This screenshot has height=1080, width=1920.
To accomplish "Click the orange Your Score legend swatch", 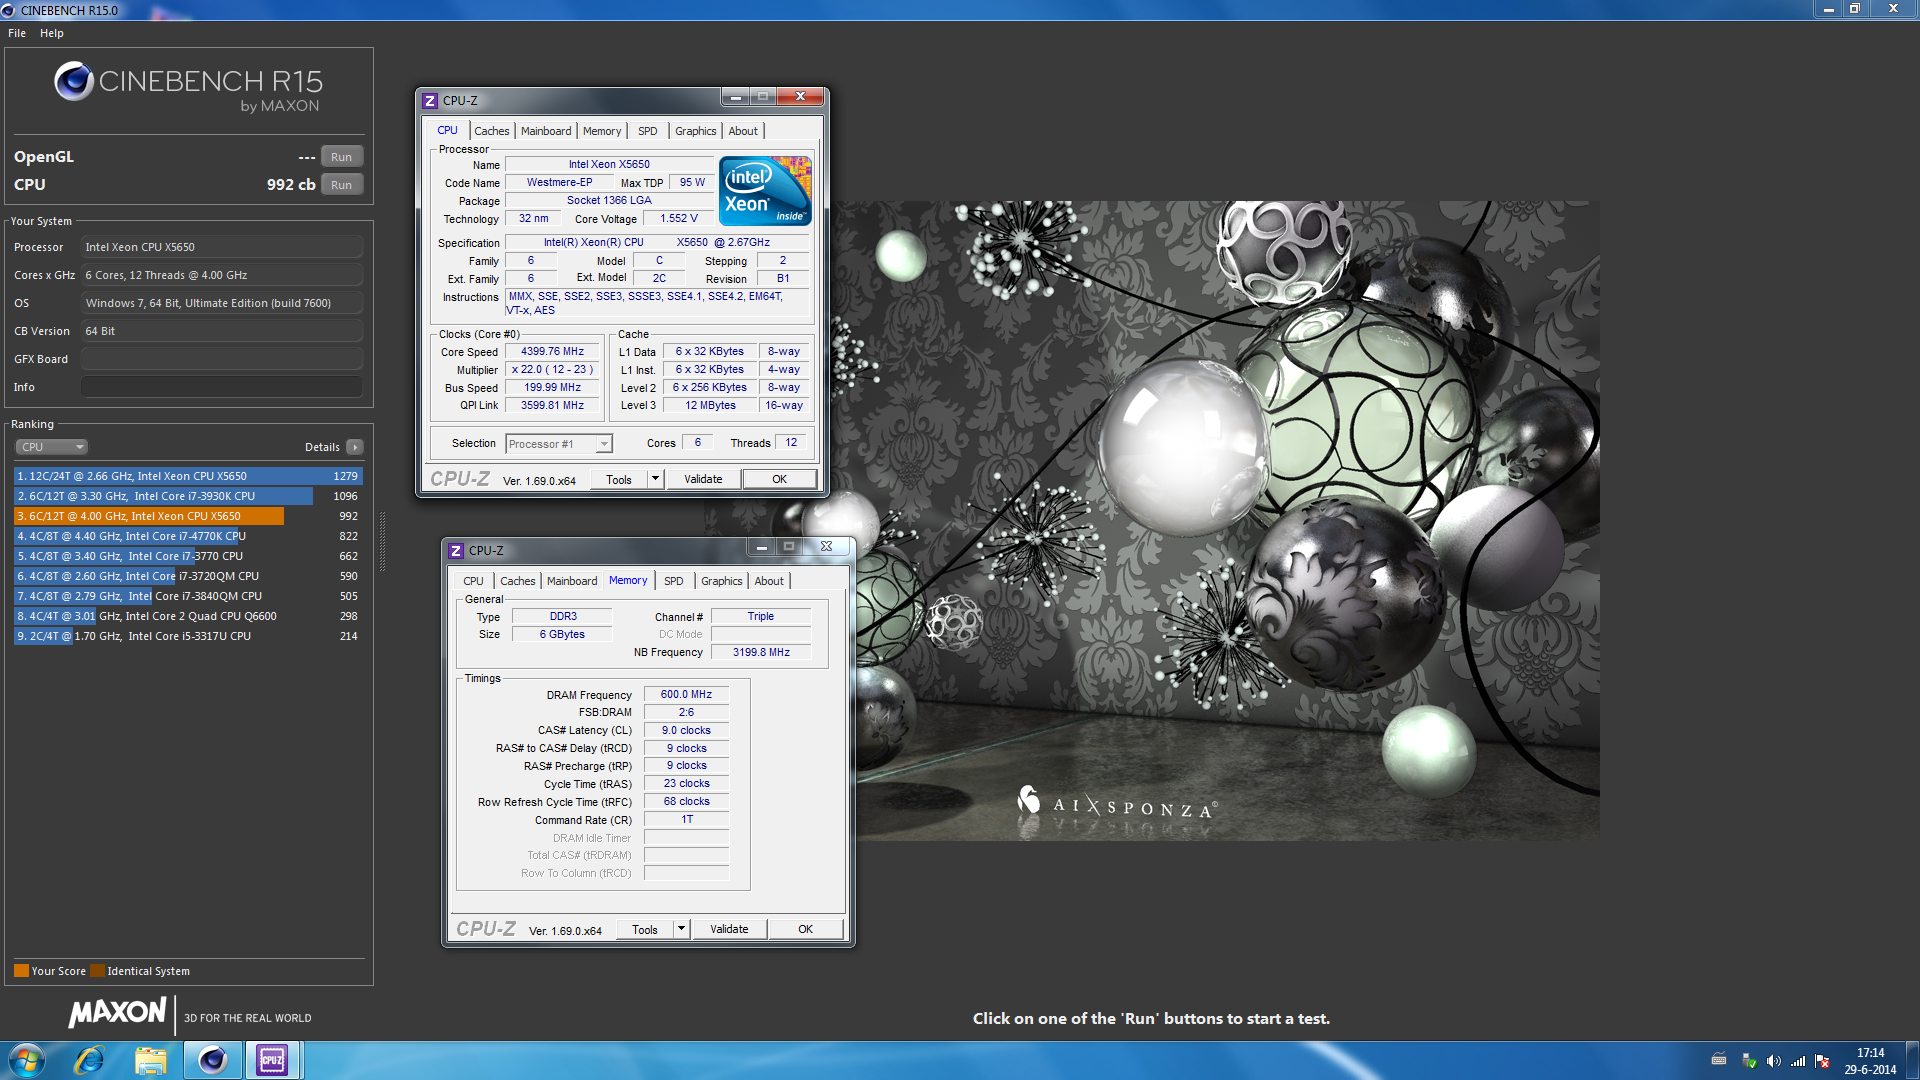I will point(21,970).
